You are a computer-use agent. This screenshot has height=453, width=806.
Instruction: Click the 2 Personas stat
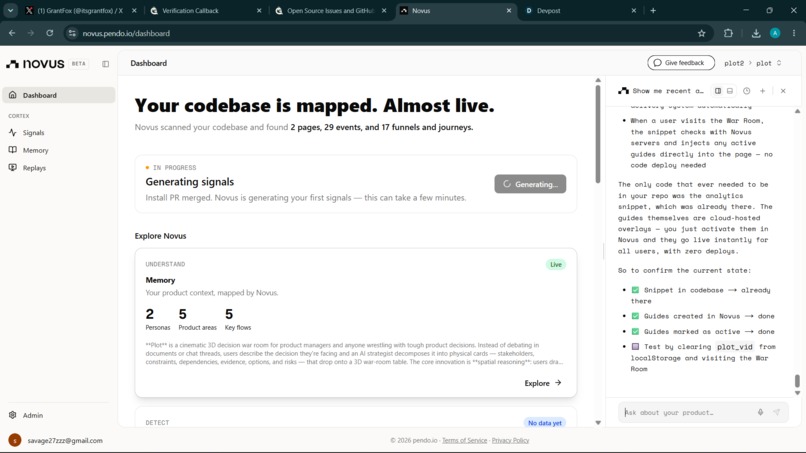157,319
